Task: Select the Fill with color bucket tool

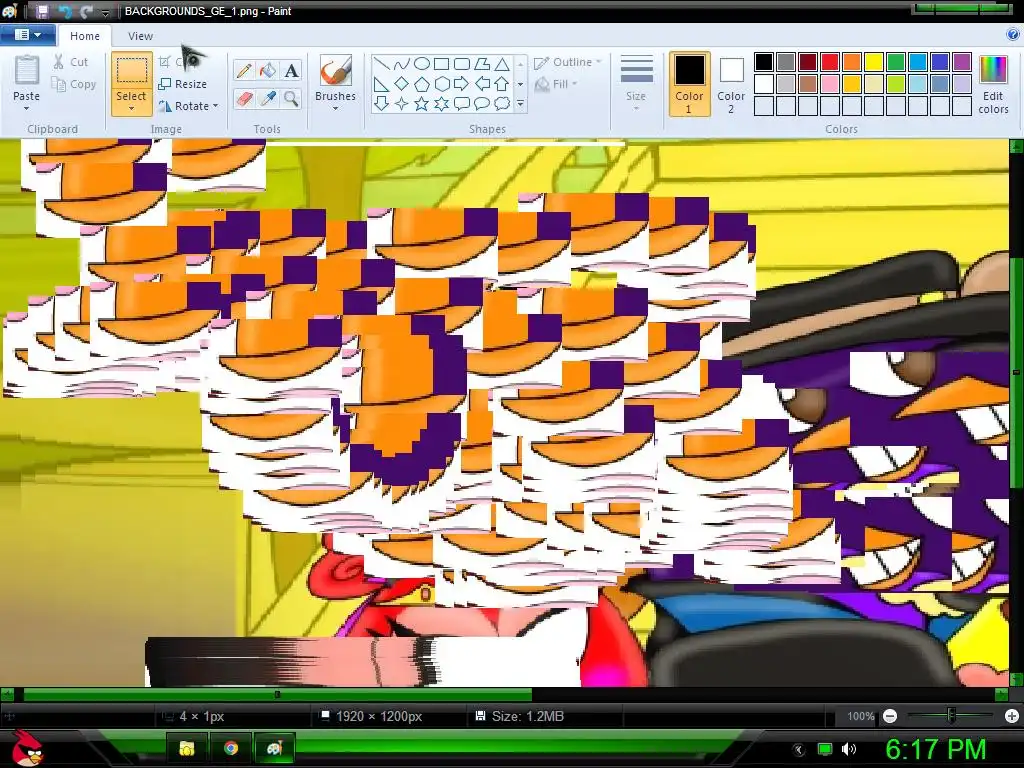Action: point(268,70)
